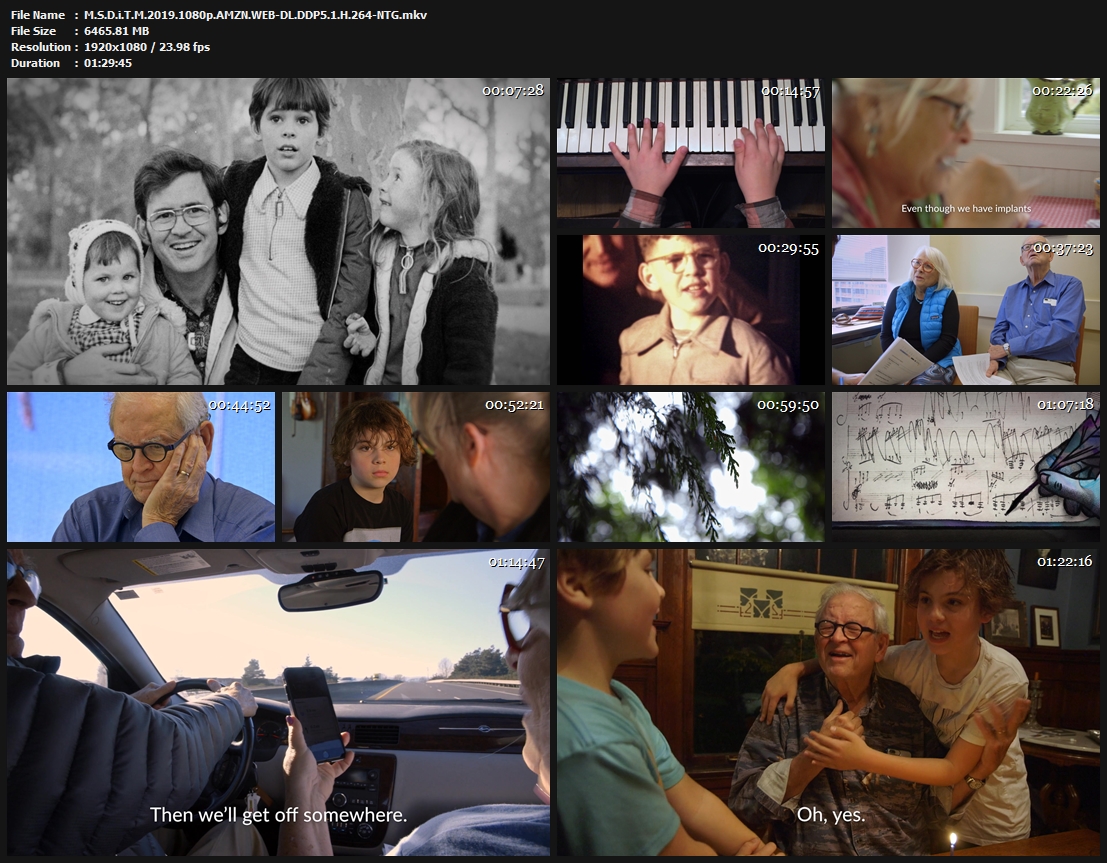Screen dimensions: 1107x863
Task: Open the car dashboard driving frame
Action: [278, 702]
